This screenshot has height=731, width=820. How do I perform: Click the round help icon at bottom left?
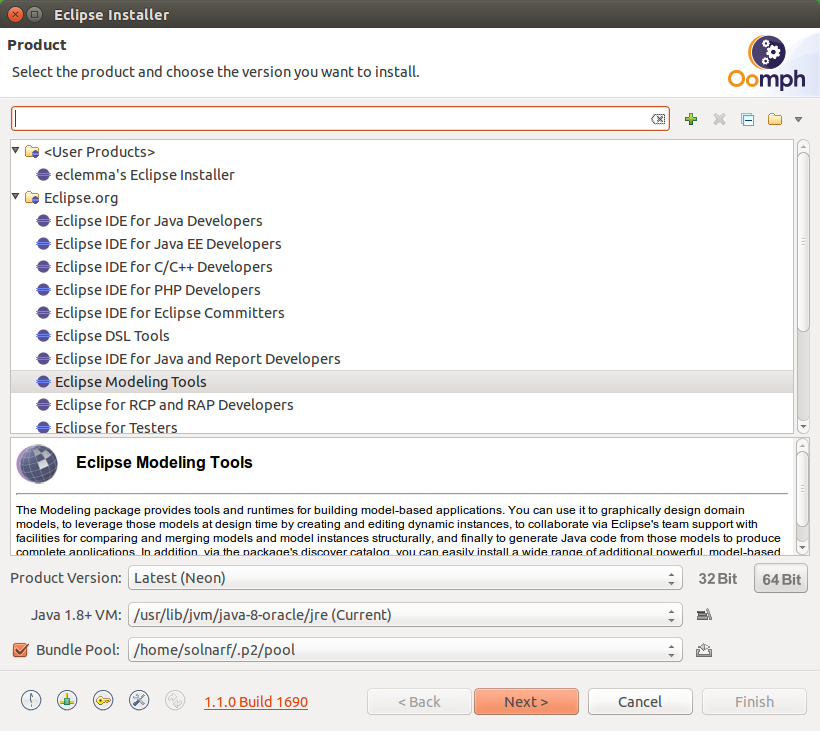click(31, 701)
